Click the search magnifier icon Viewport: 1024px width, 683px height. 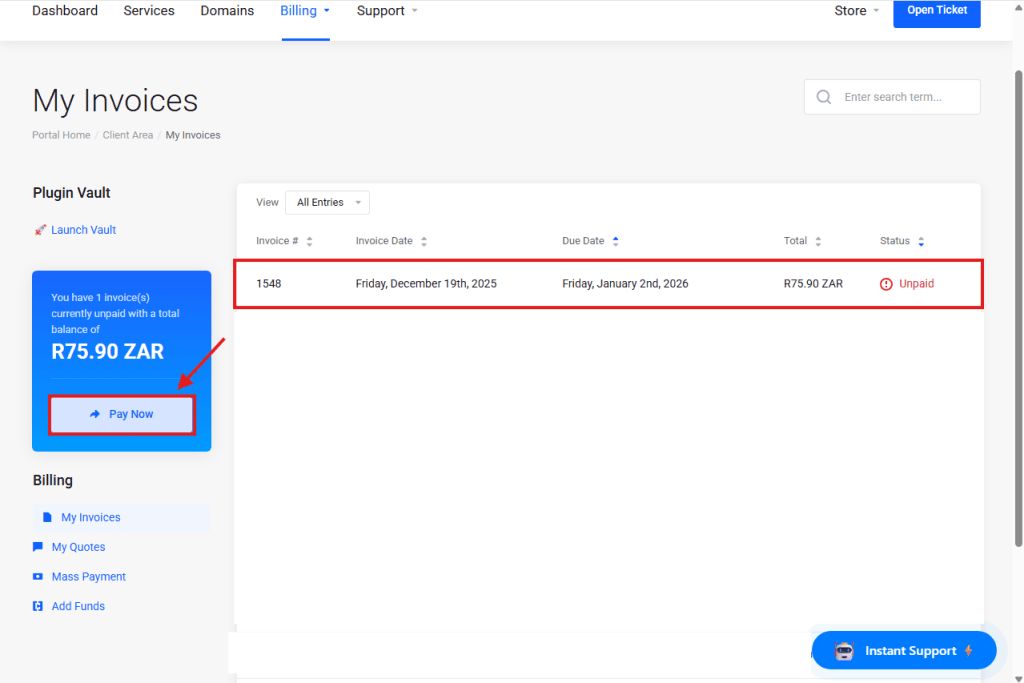point(824,97)
